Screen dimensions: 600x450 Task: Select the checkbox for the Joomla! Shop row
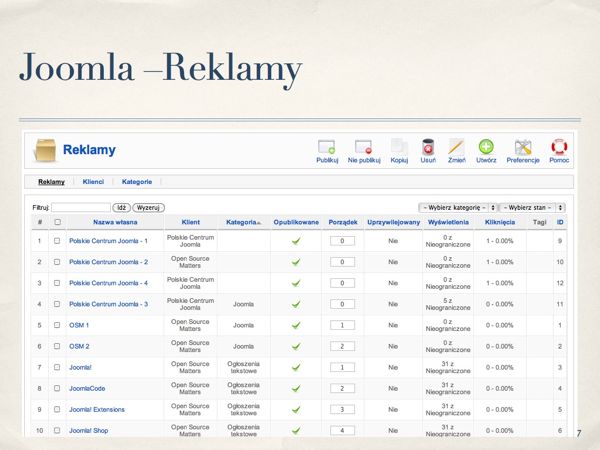(57, 430)
